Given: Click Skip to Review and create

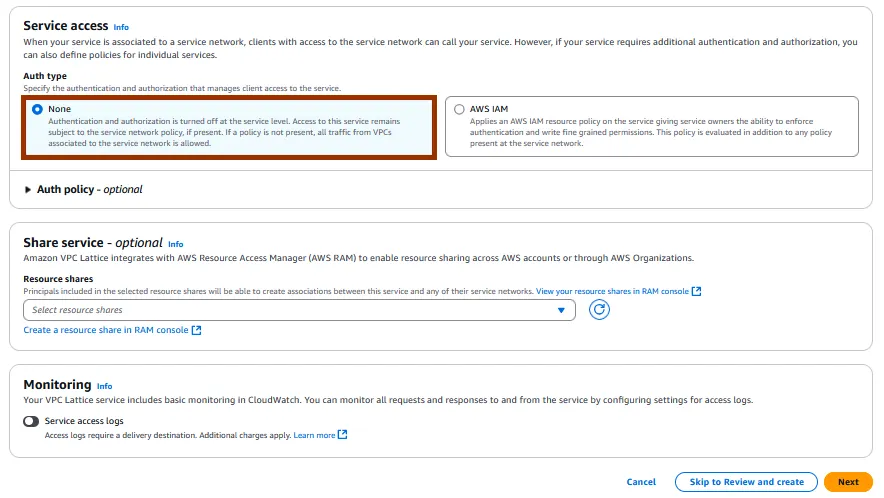Looking at the screenshot, I should pyautogui.click(x=746, y=482).
